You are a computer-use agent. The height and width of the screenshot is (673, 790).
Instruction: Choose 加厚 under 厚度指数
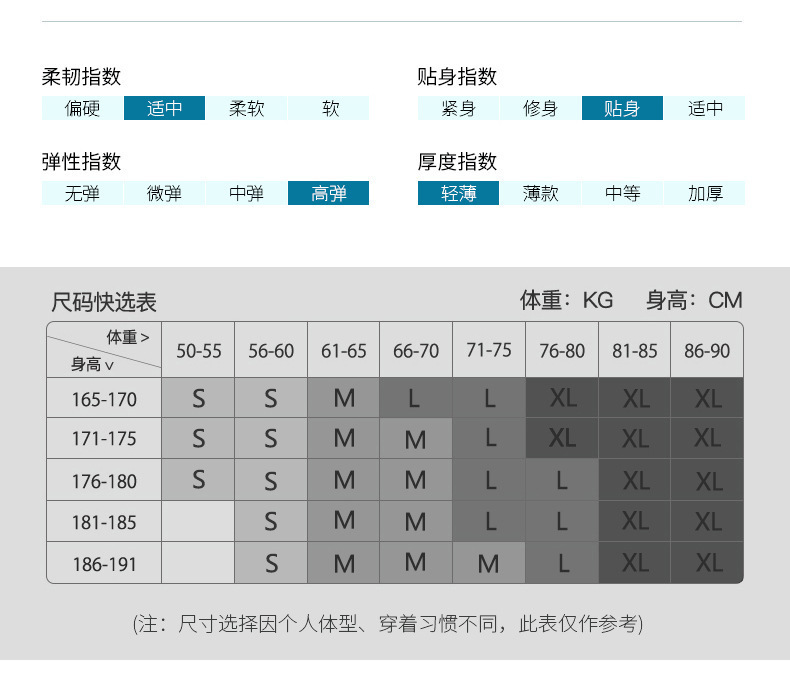(704, 193)
